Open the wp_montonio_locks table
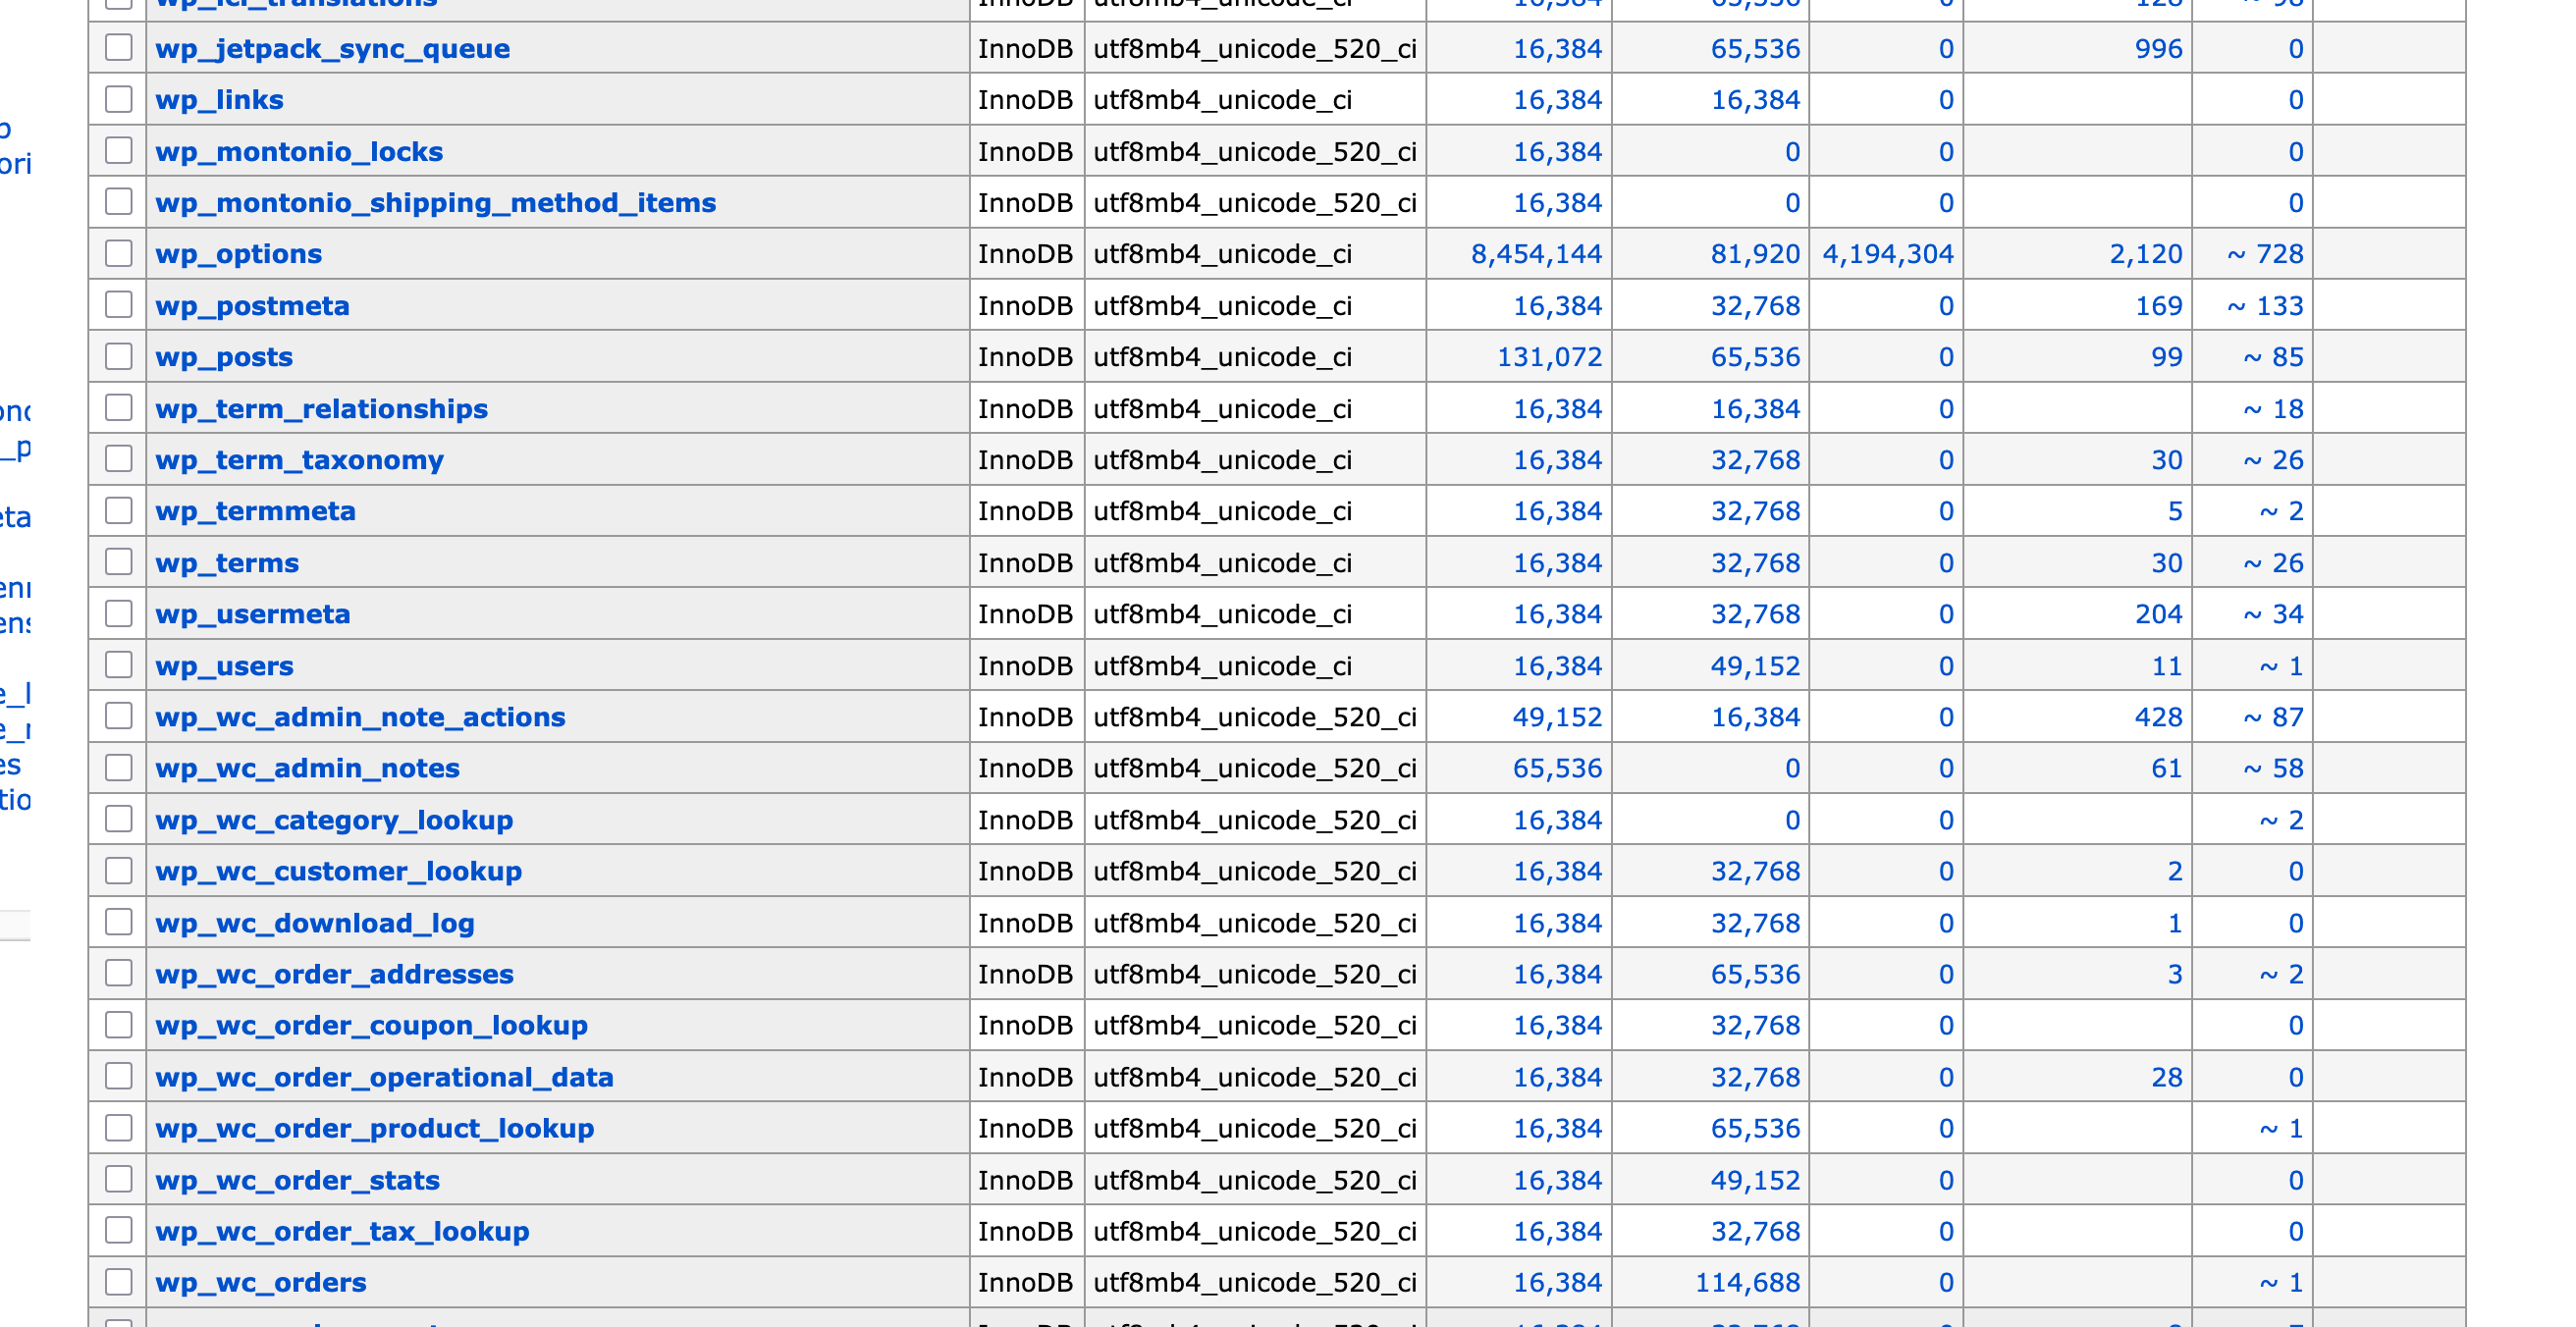 point(299,152)
